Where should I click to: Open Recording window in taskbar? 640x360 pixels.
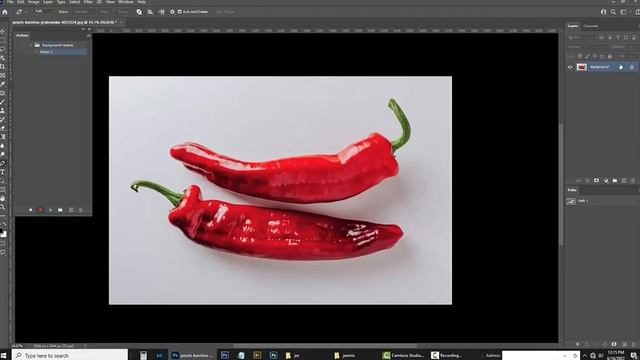click(447, 356)
